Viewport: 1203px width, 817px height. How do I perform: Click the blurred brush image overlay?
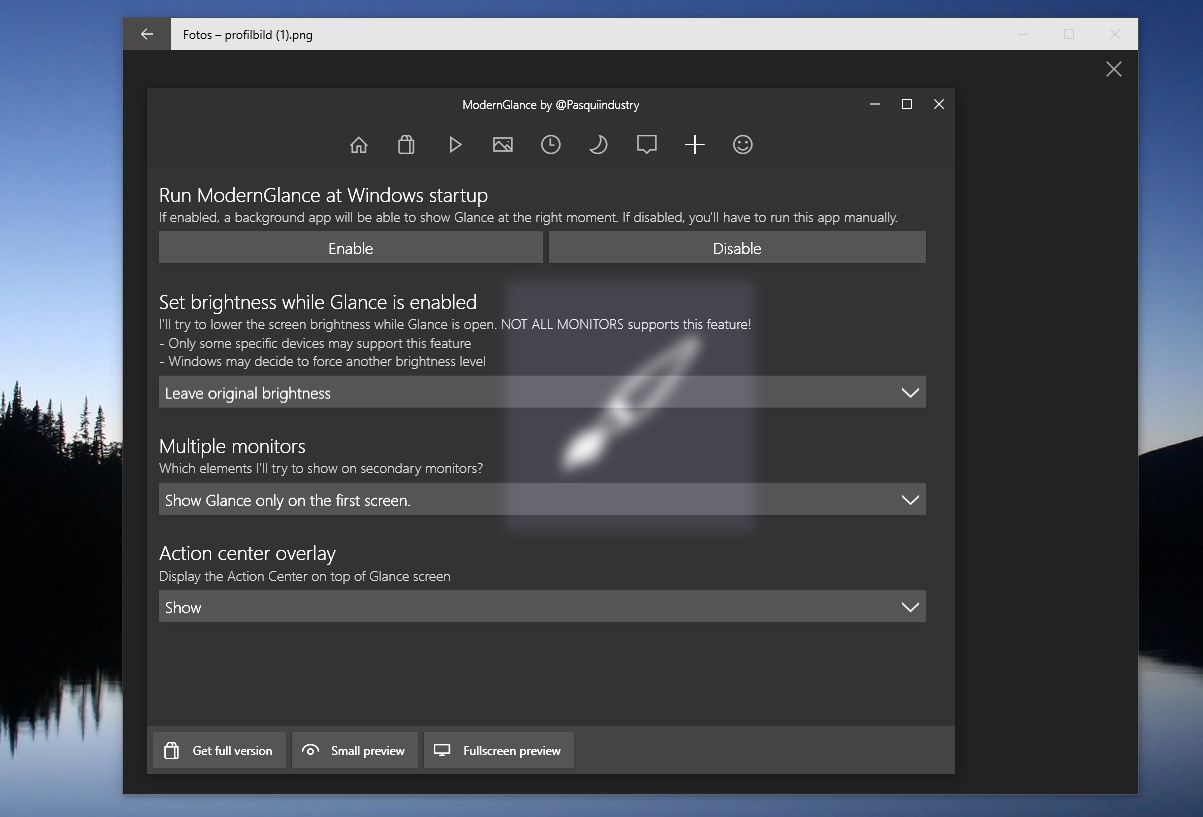pyautogui.click(x=629, y=405)
